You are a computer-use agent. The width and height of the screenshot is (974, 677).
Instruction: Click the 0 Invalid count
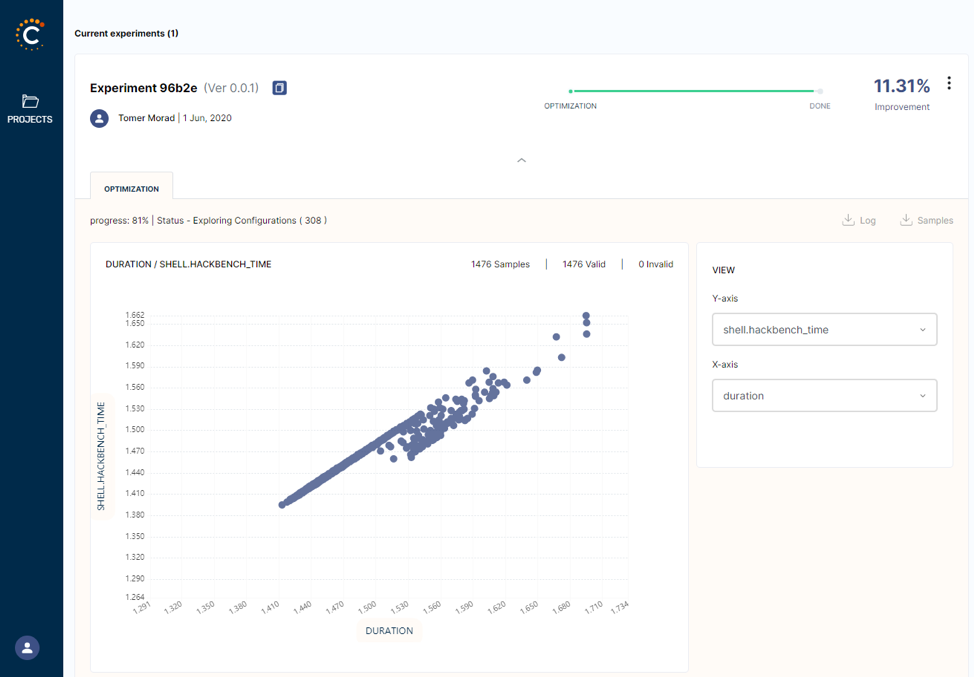[656, 264]
